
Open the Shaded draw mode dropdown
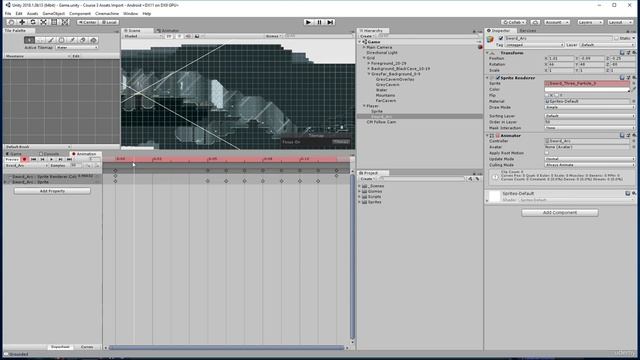[x=143, y=36]
